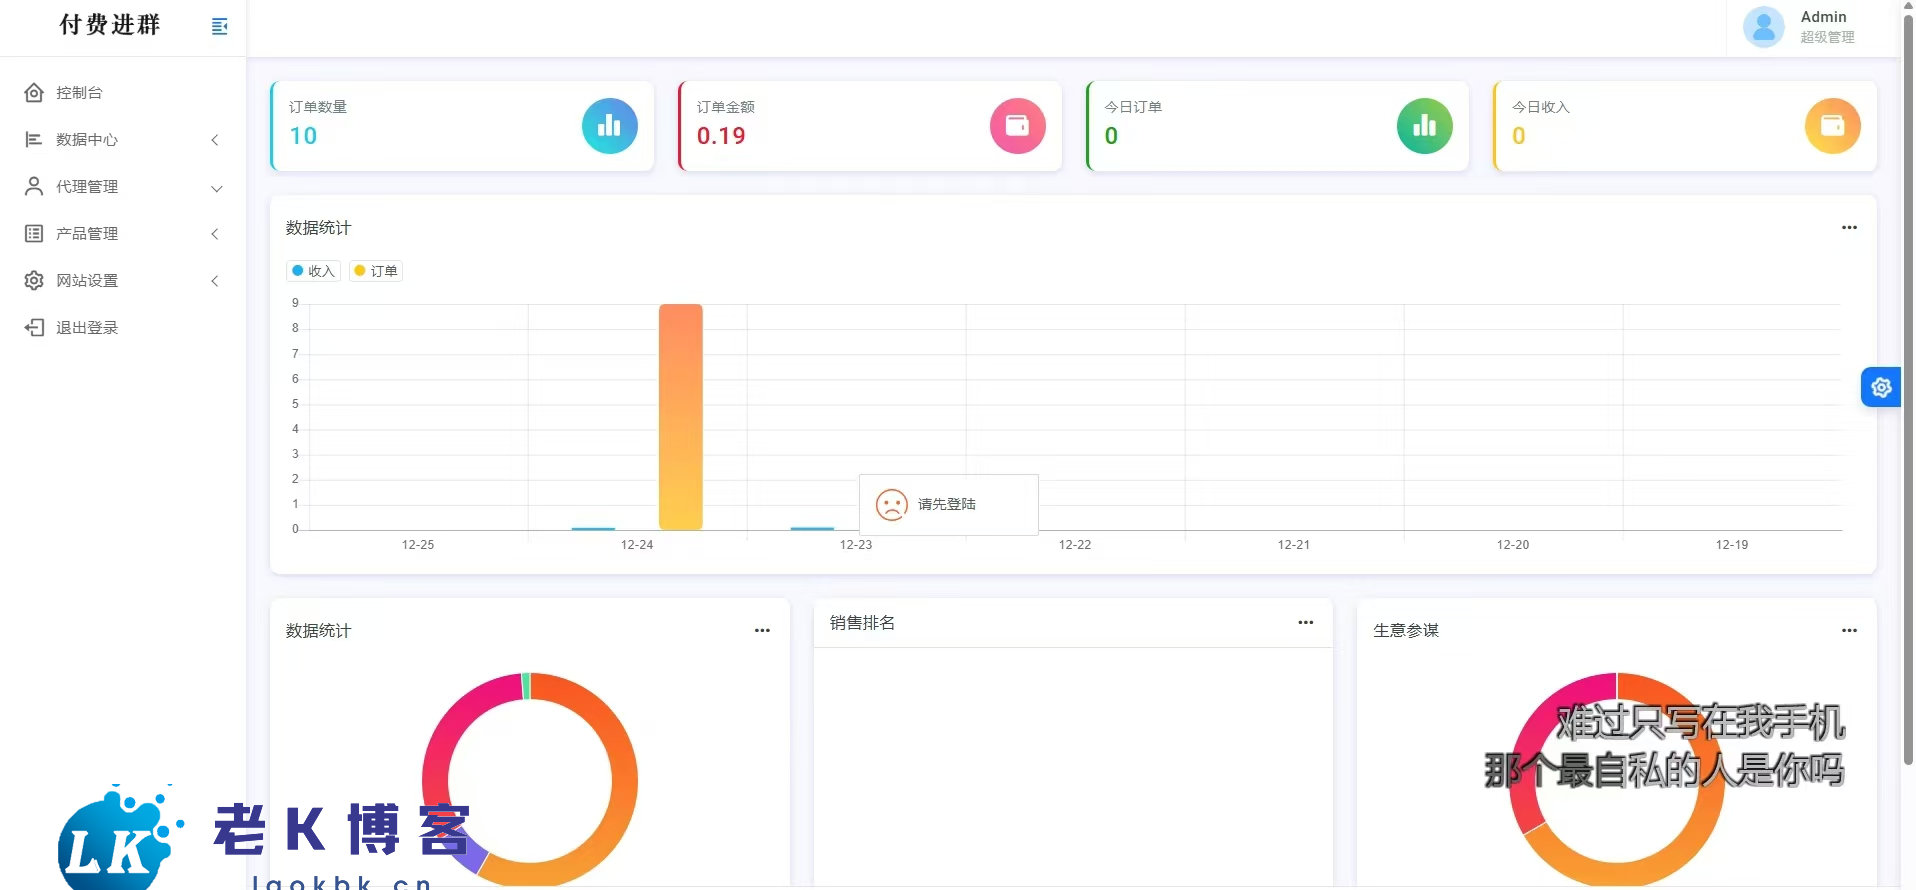
Task: Click the orange bar for 12-24
Action: pos(680,417)
